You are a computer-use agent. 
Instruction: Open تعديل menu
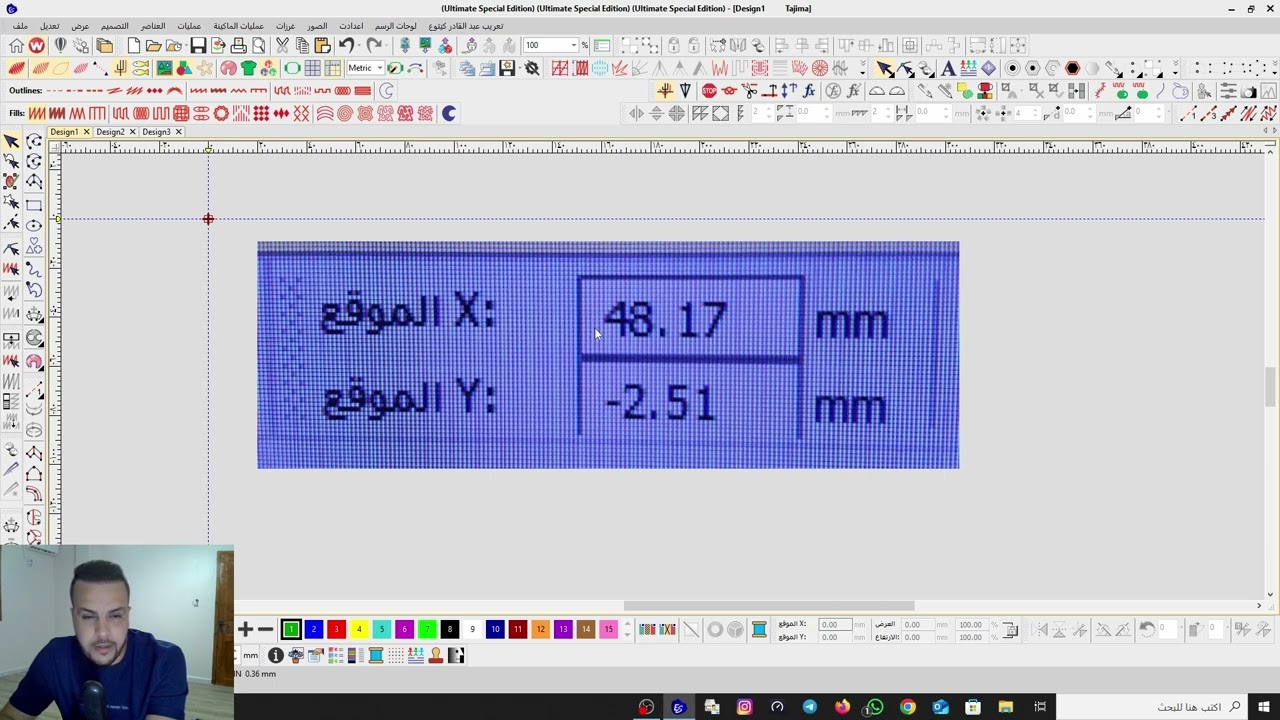49,25
